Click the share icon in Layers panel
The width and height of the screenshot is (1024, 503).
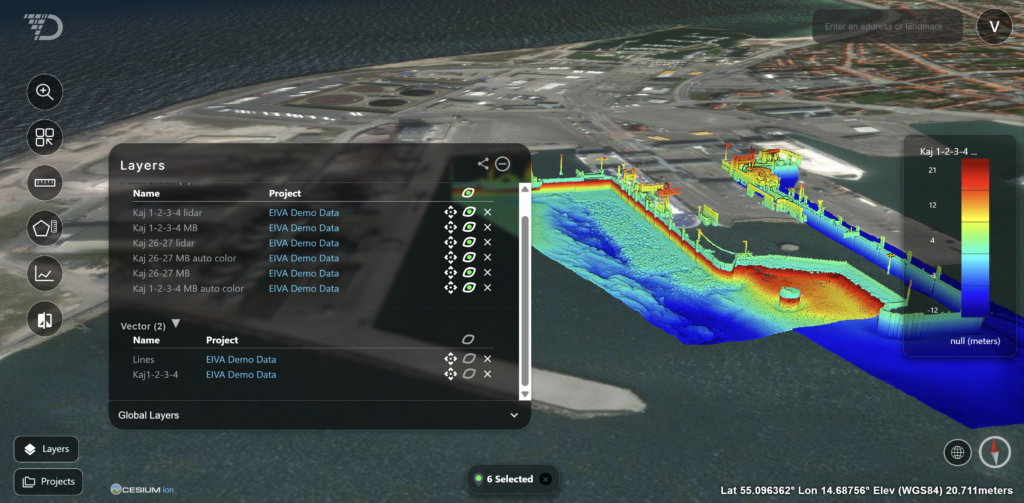click(483, 164)
